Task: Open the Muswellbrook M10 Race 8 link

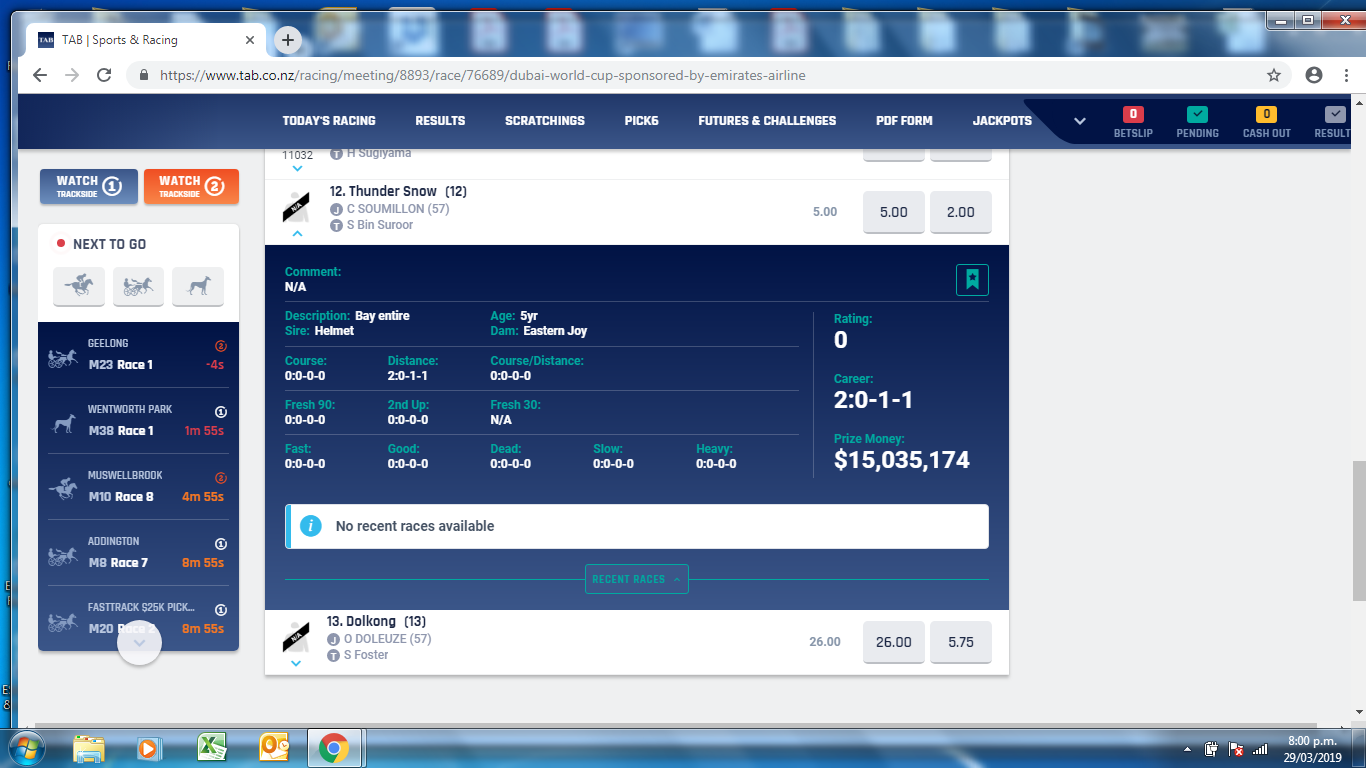Action: coord(138,487)
